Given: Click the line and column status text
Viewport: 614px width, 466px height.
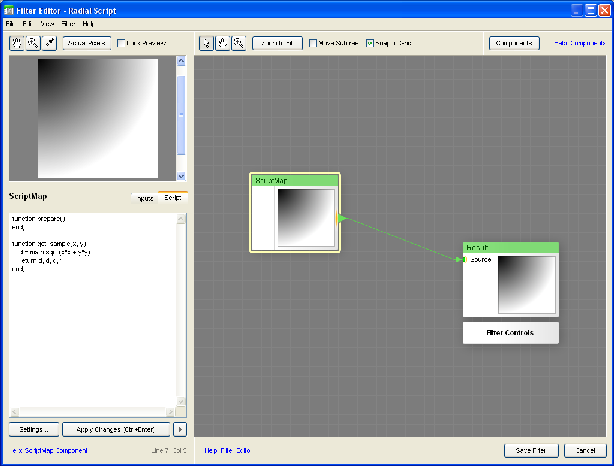Looking at the screenshot, I should [x=169, y=451].
